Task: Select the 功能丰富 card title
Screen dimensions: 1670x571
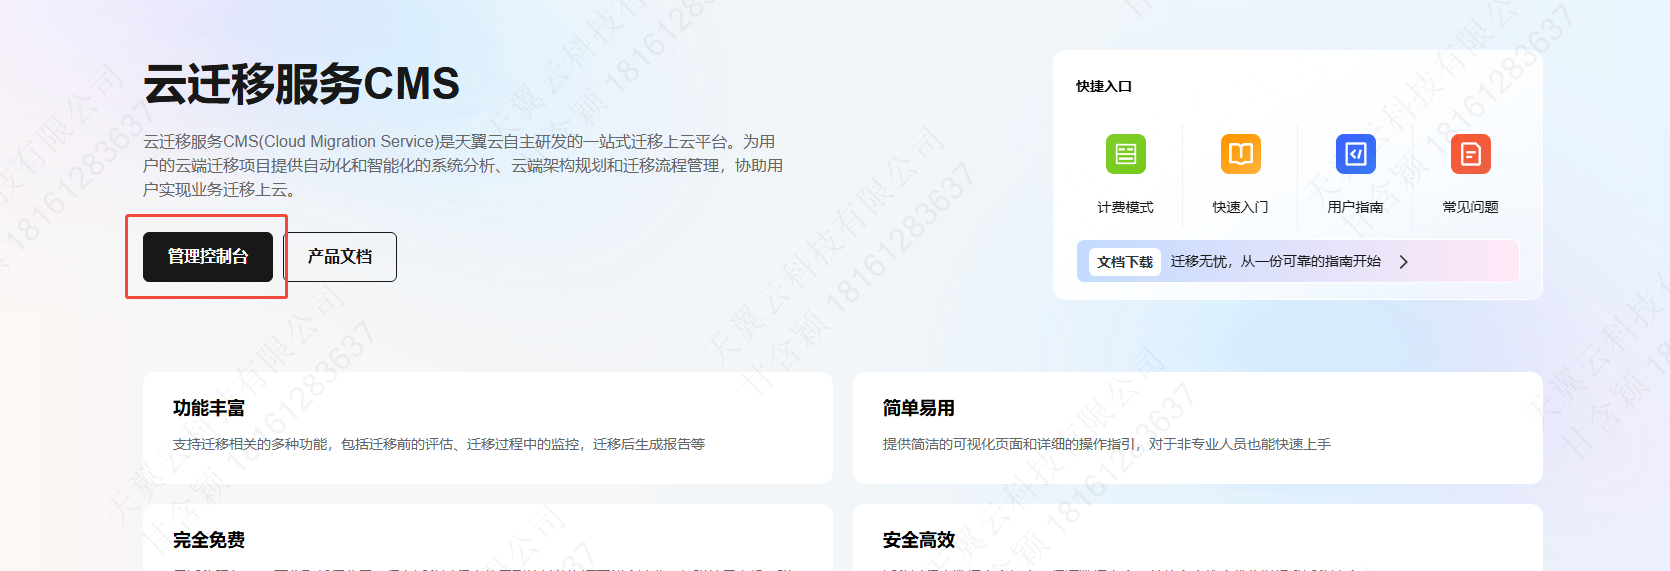Action: tap(209, 408)
